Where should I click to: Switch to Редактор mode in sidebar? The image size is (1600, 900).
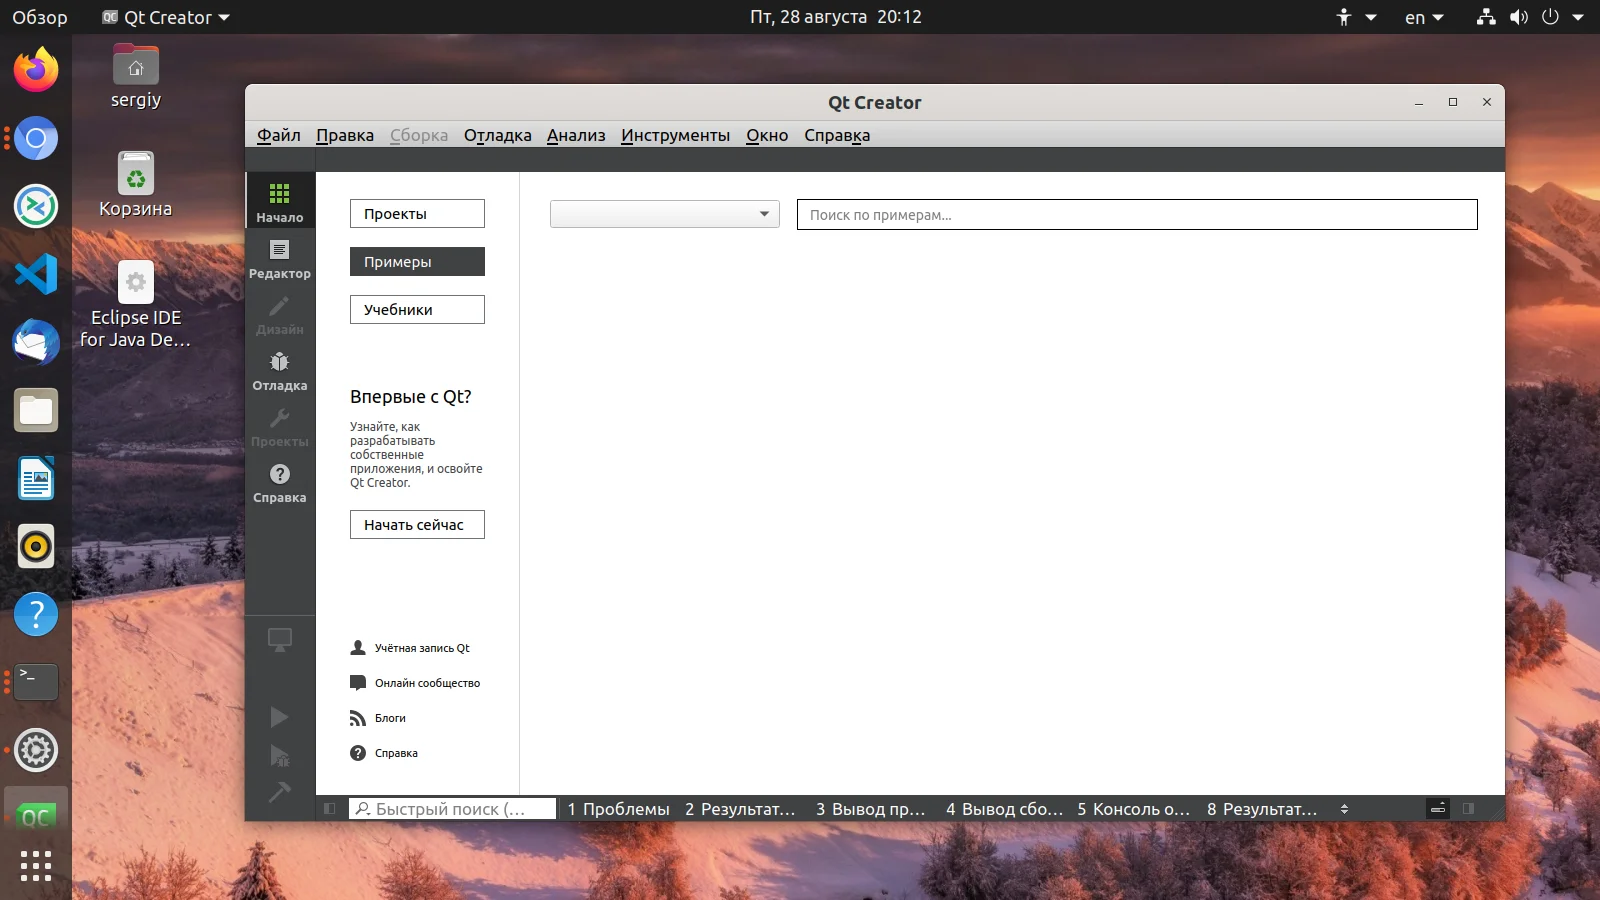click(279, 257)
